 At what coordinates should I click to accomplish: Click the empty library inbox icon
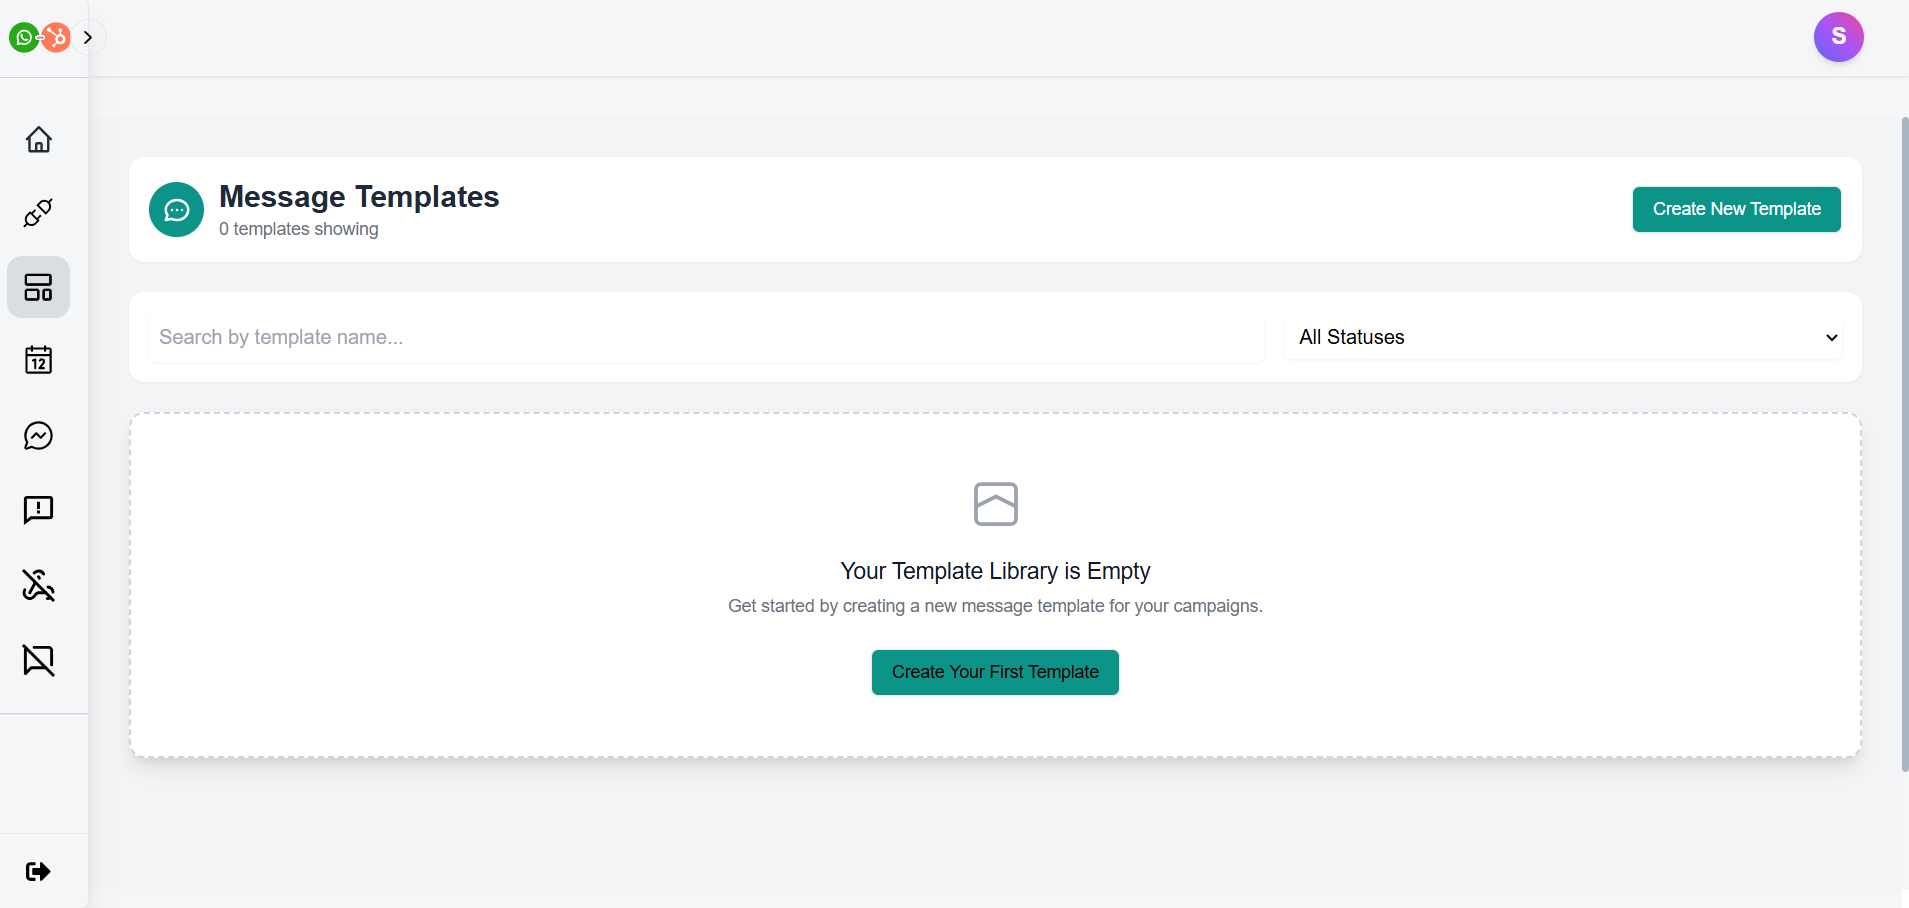click(x=995, y=504)
